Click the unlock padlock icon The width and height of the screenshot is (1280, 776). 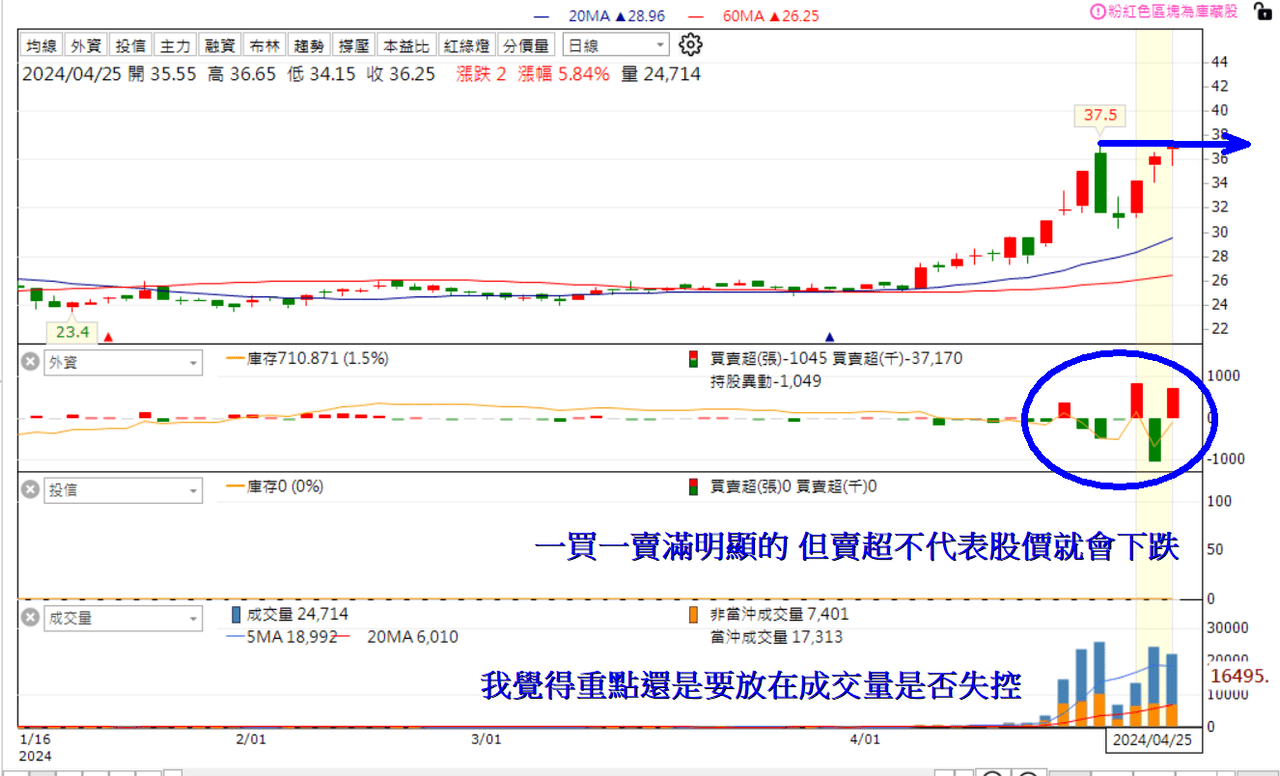pyautogui.click(x=1263, y=11)
